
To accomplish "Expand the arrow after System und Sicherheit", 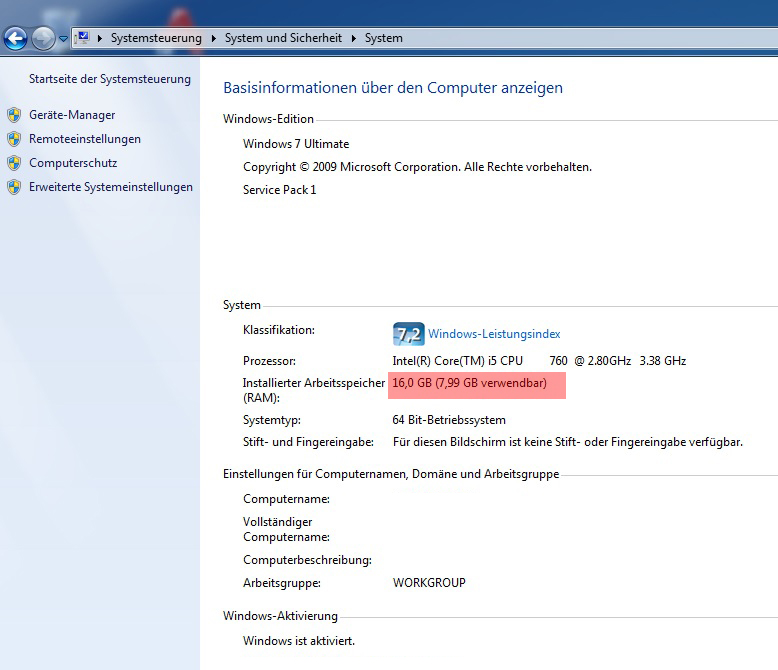I will coord(354,38).
